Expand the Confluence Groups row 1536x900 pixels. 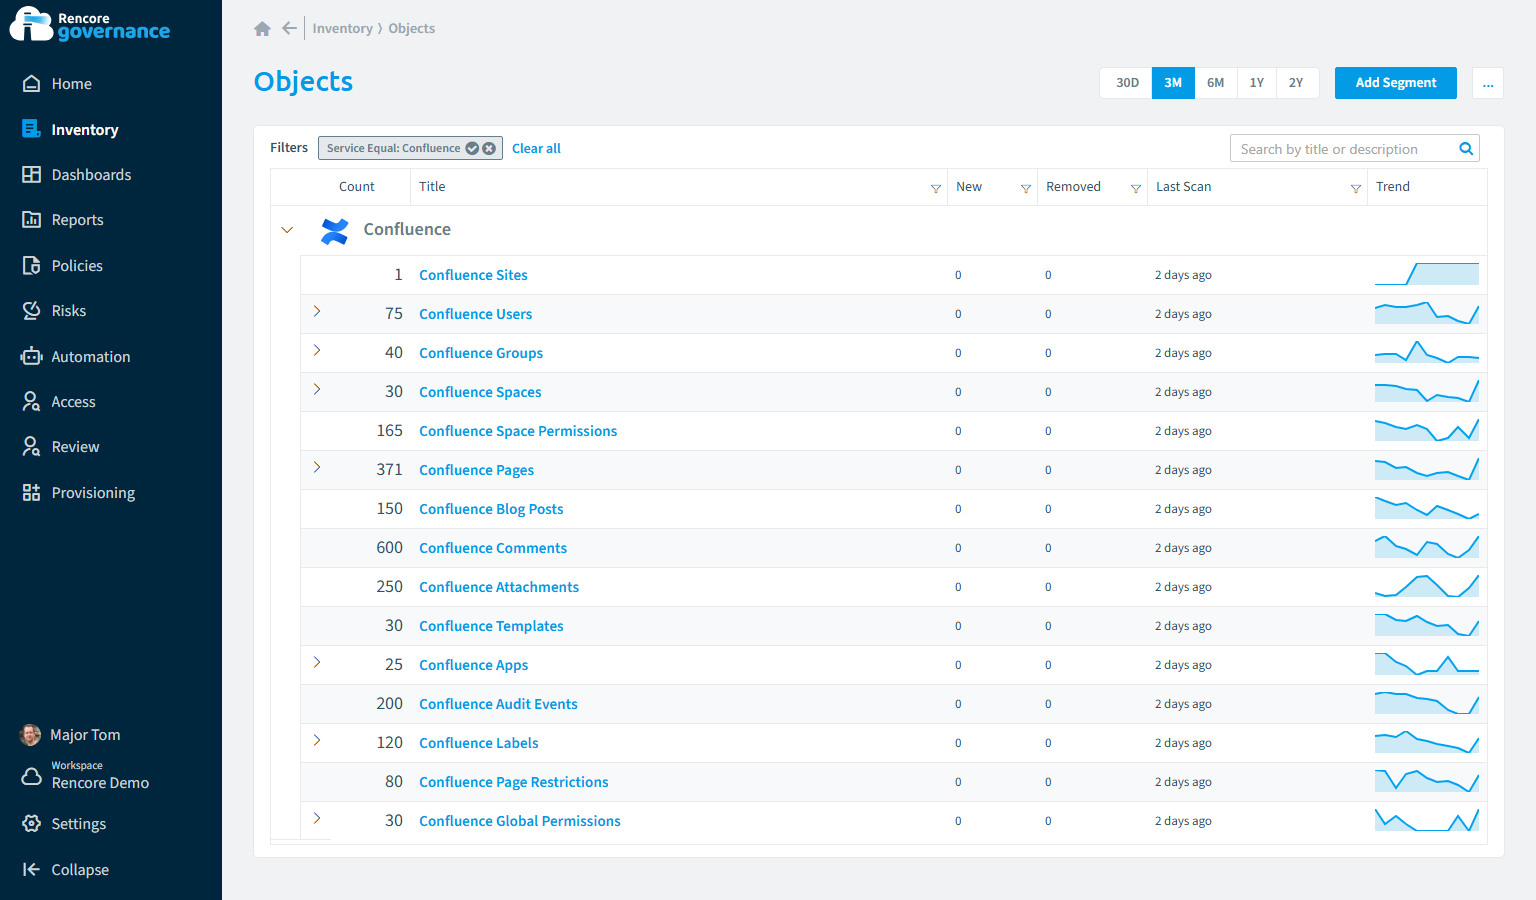[317, 351]
